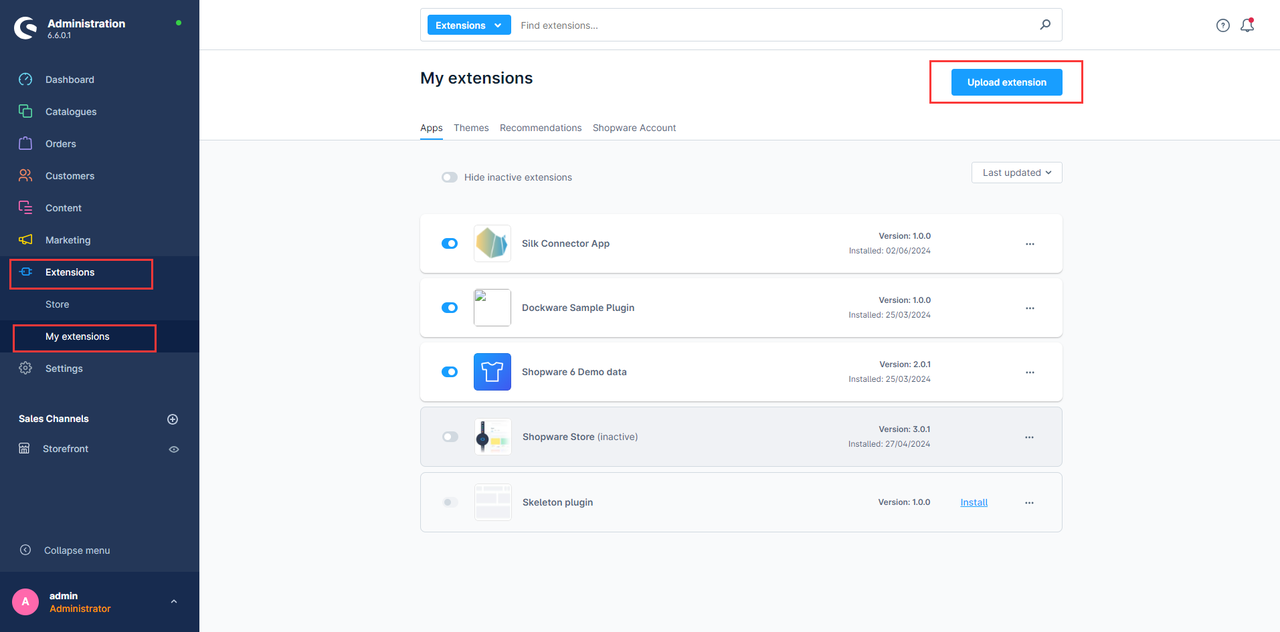1280x632 pixels.
Task: Click the Marketing megaphone icon
Action: coord(26,240)
